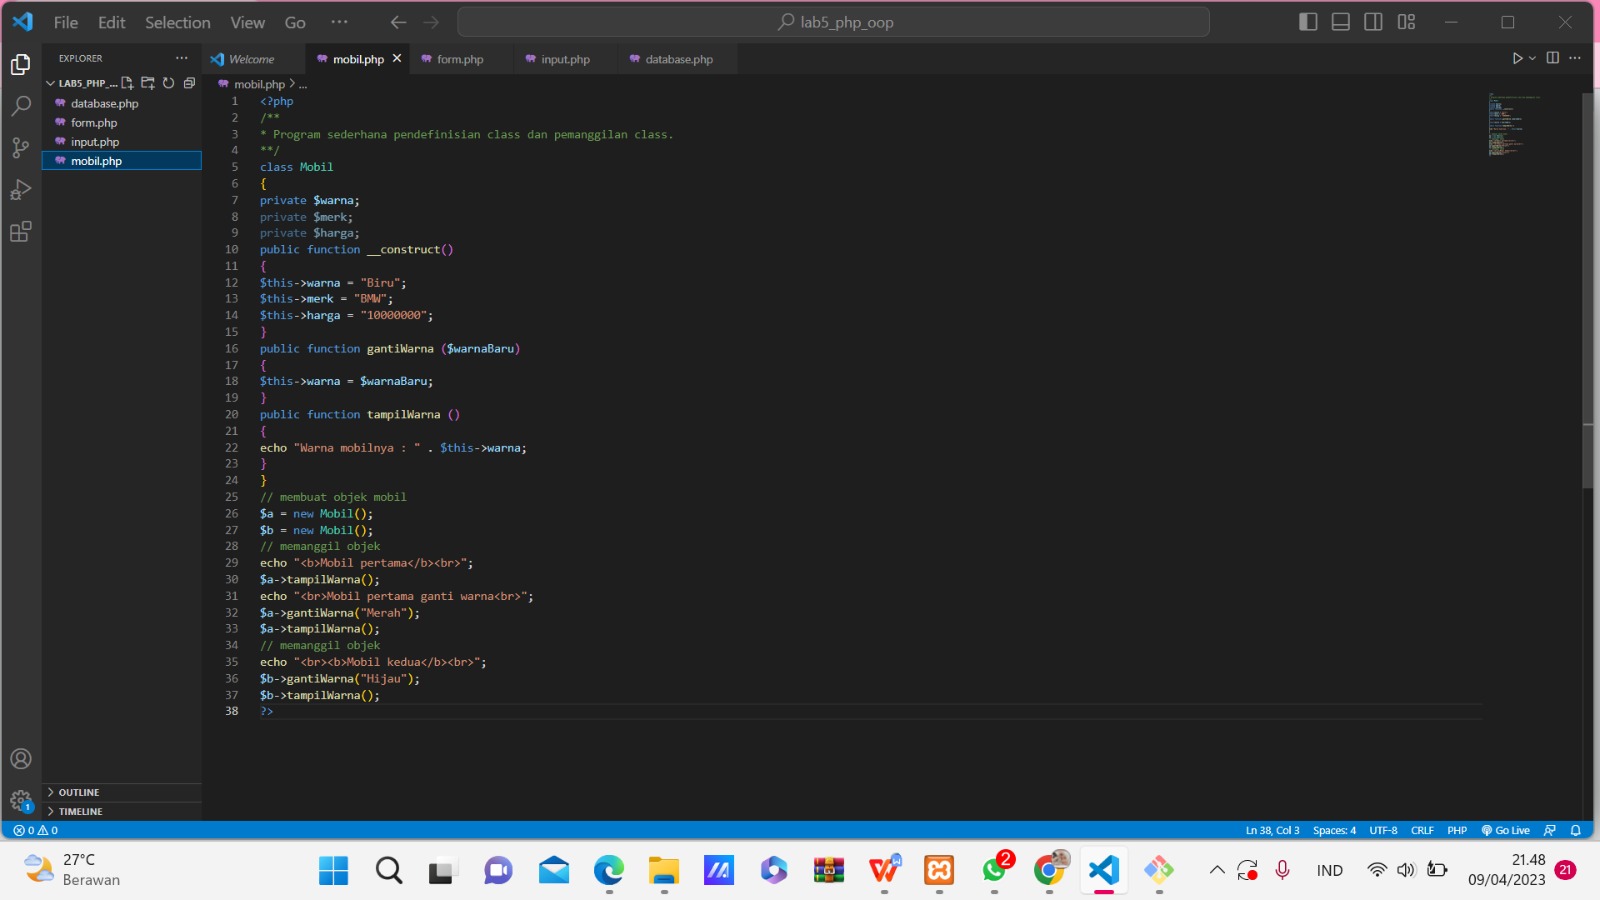Image resolution: width=1600 pixels, height=900 pixels.
Task: Open the Extensions panel
Action: [21, 231]
